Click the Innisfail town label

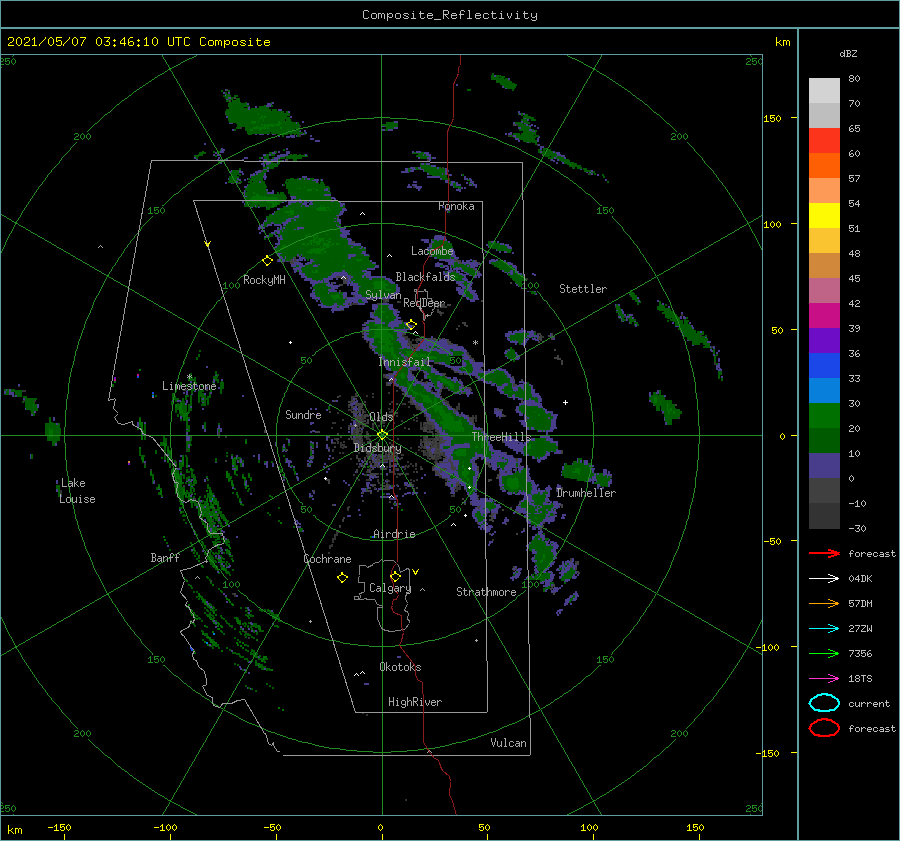tap(404, 362)
